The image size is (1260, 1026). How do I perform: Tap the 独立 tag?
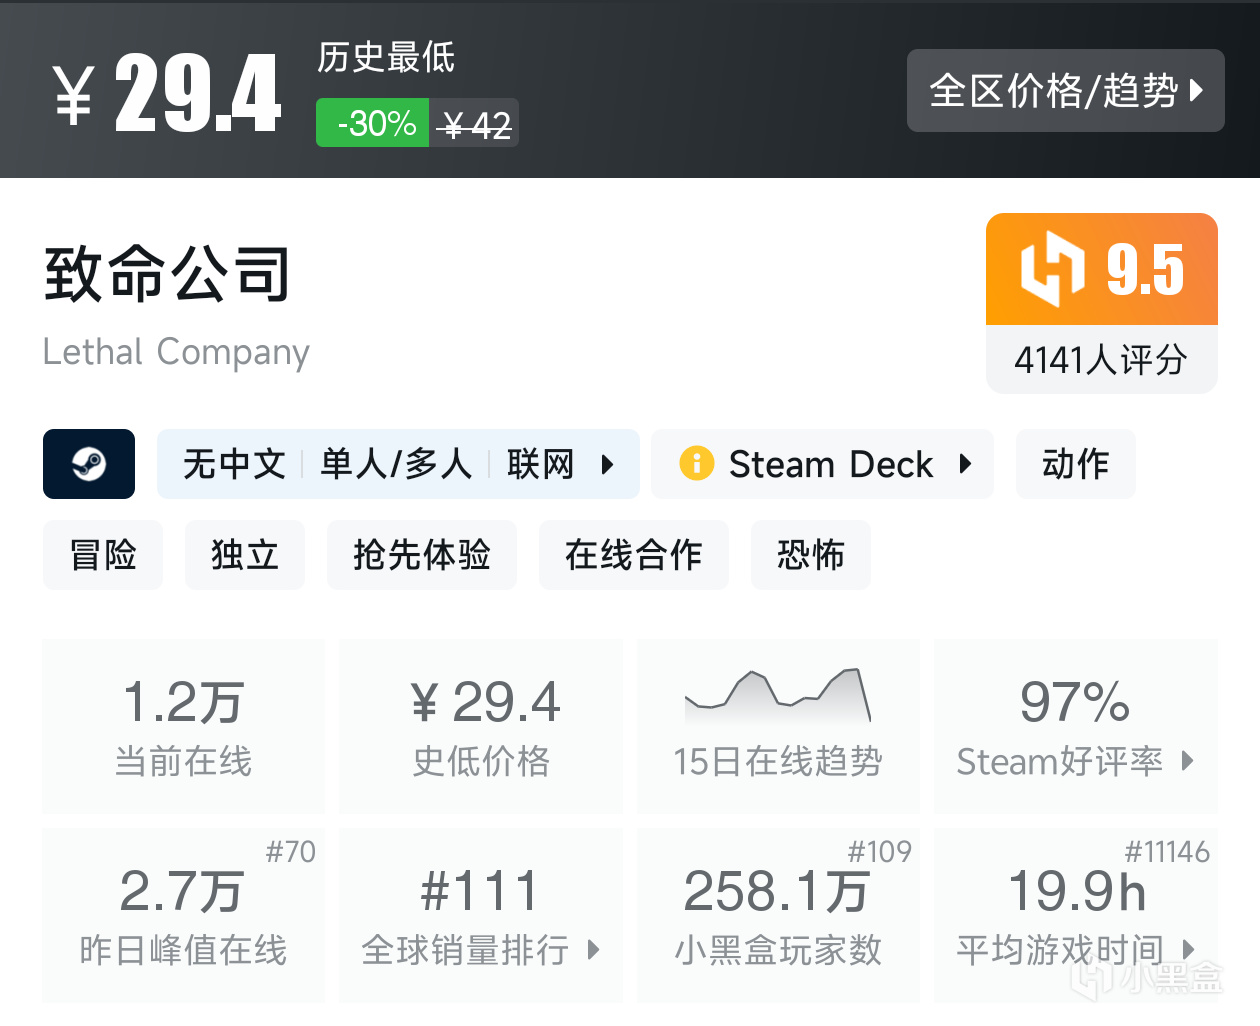[x=245, y=555]
